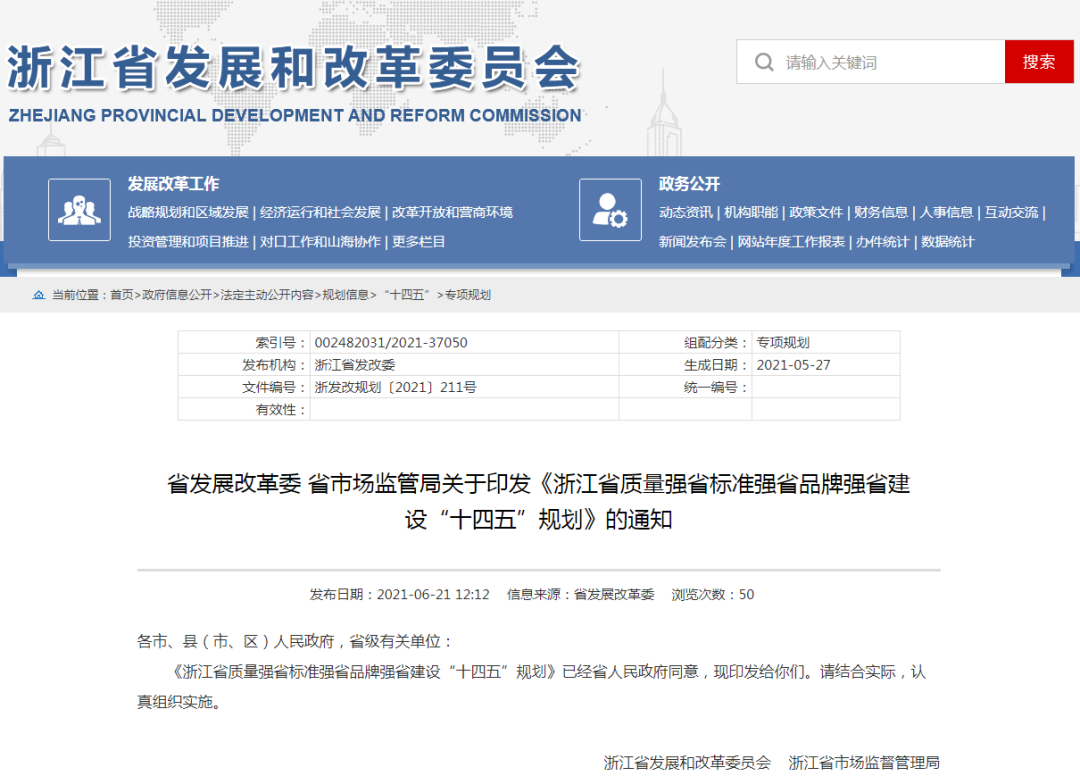Click the document number 浙发改规划〔2021〕211号
Image resolution: width=1080 pixels, height=776 pixels.
click(395, 387)
